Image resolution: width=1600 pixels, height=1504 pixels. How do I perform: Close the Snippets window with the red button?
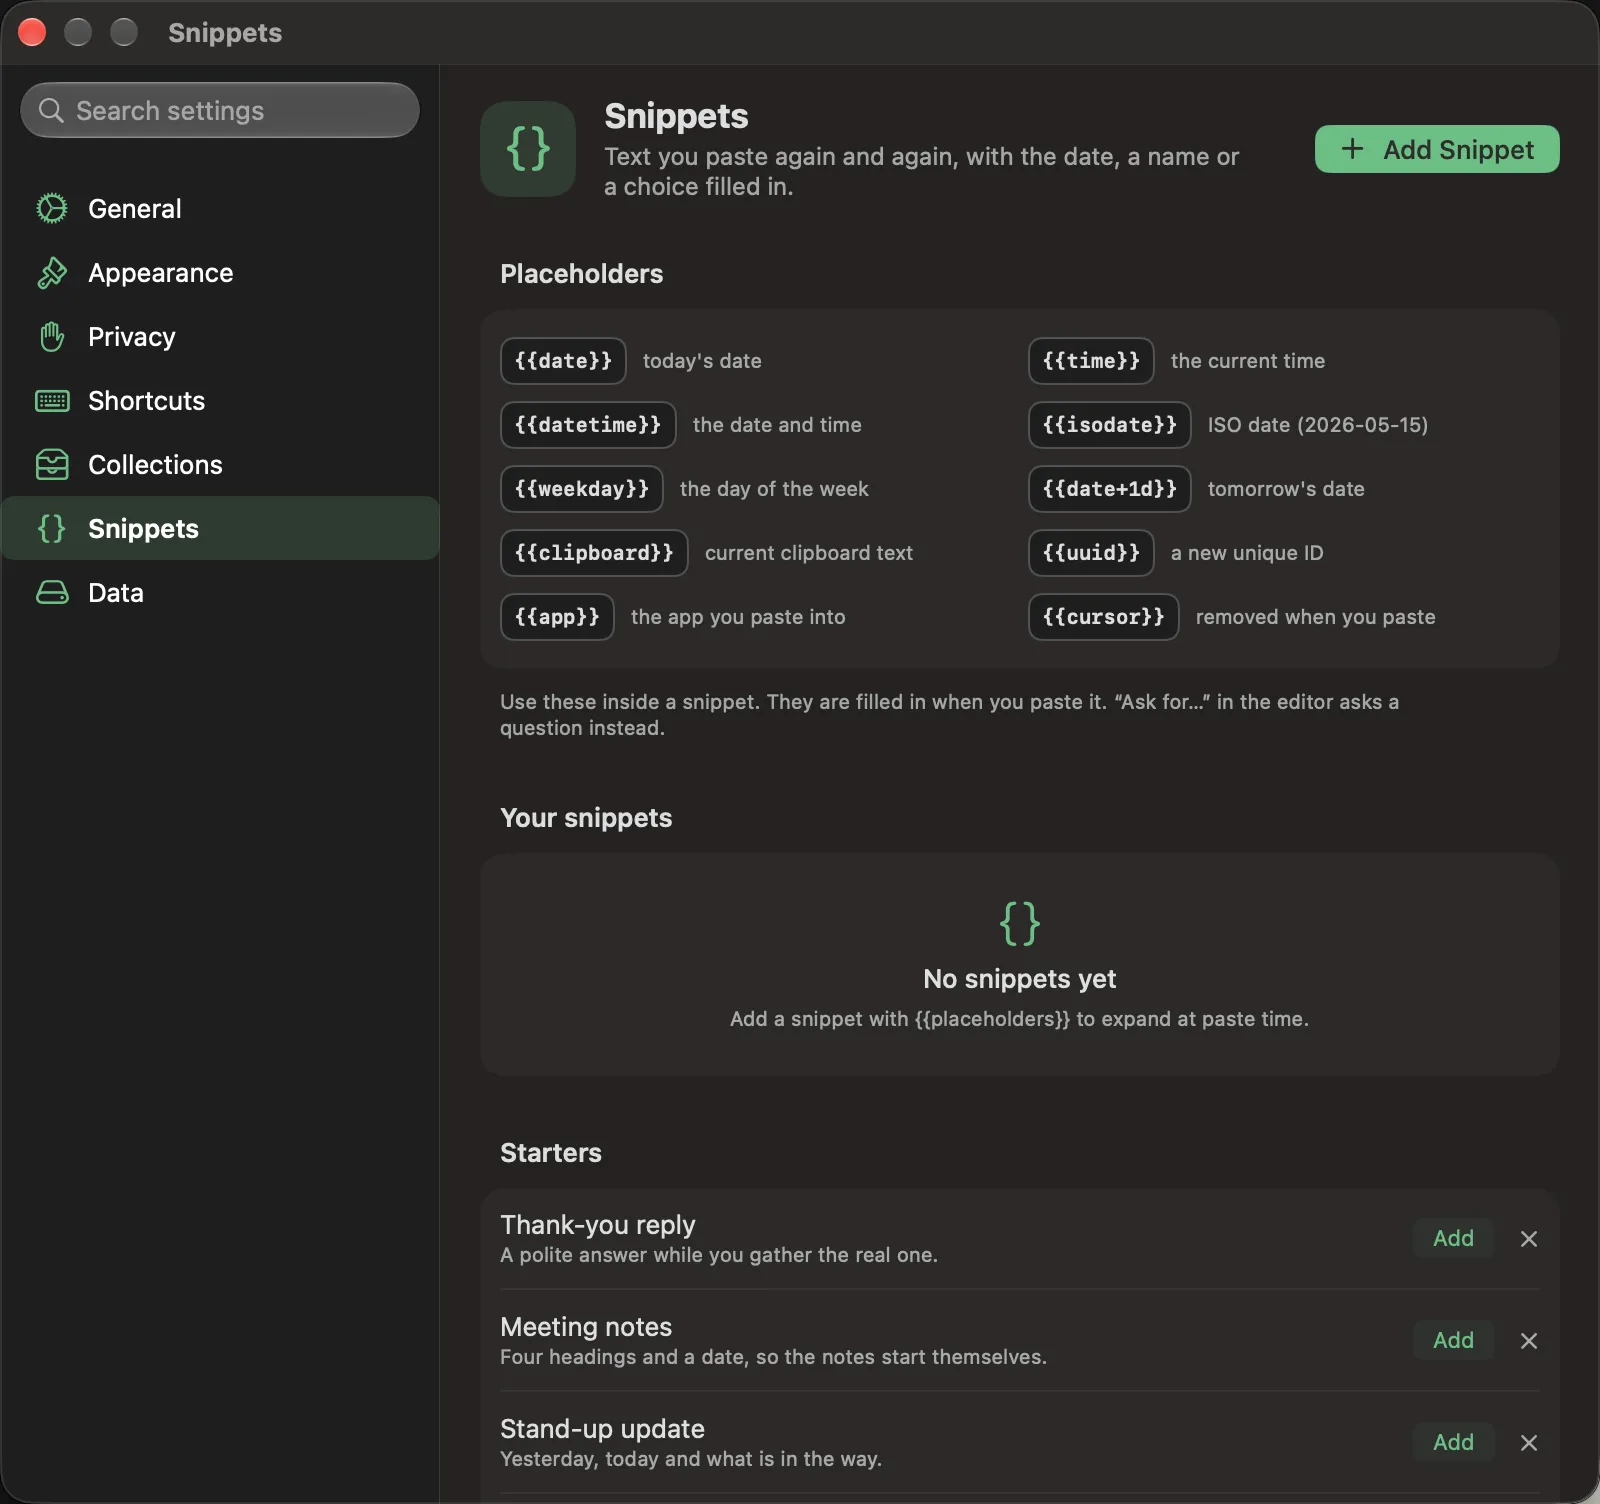click(32, 32)
